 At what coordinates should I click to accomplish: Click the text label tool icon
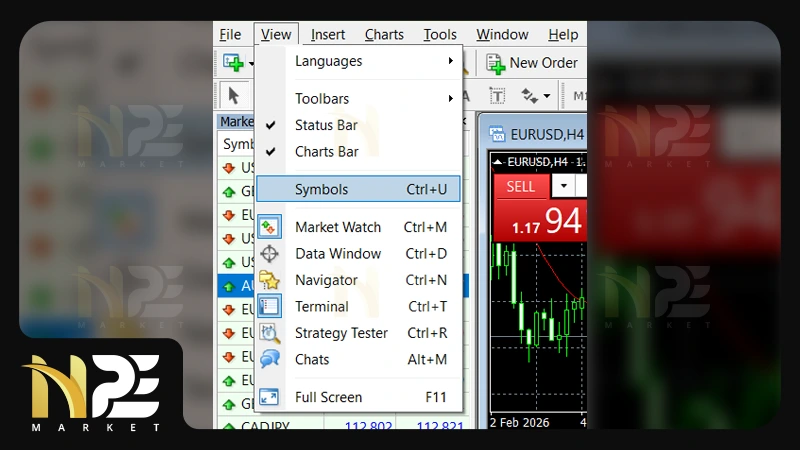497,96
